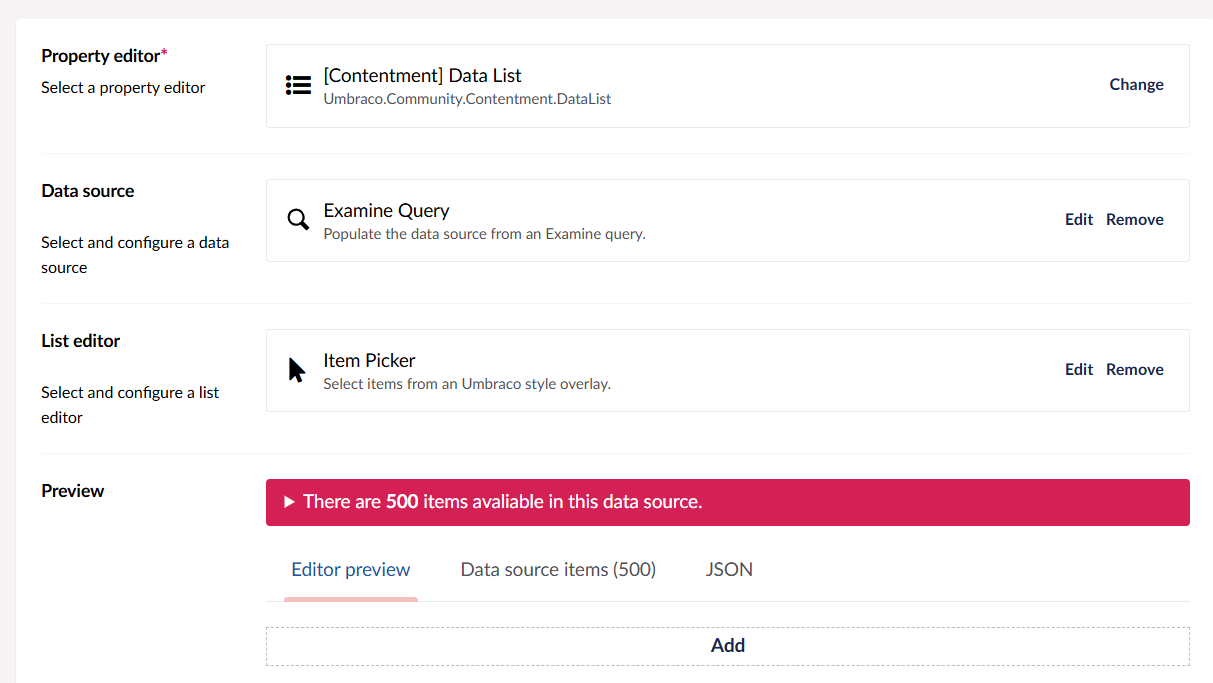Click the 'Examine Query' title text
This screenshot has width=1213, height=683.
pos(386,211)
